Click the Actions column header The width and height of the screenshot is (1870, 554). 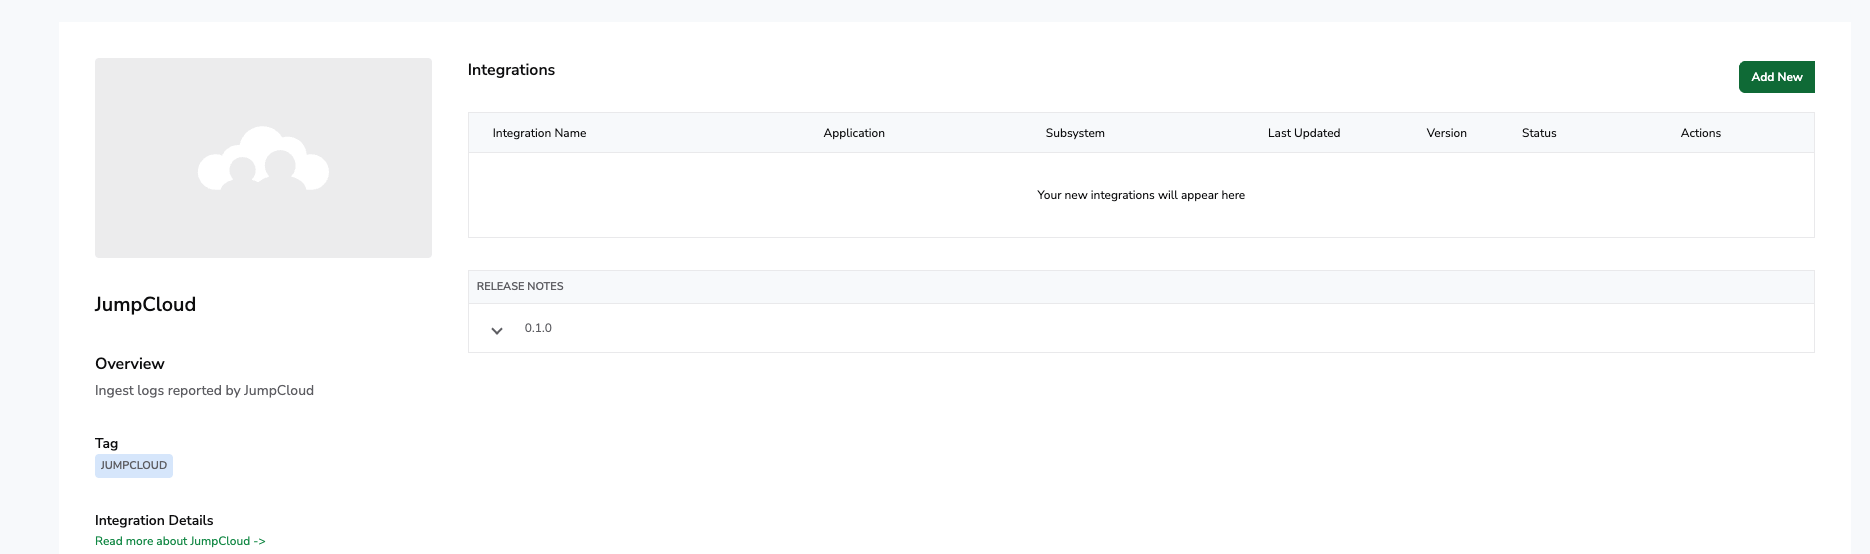tap(1700, 133)
